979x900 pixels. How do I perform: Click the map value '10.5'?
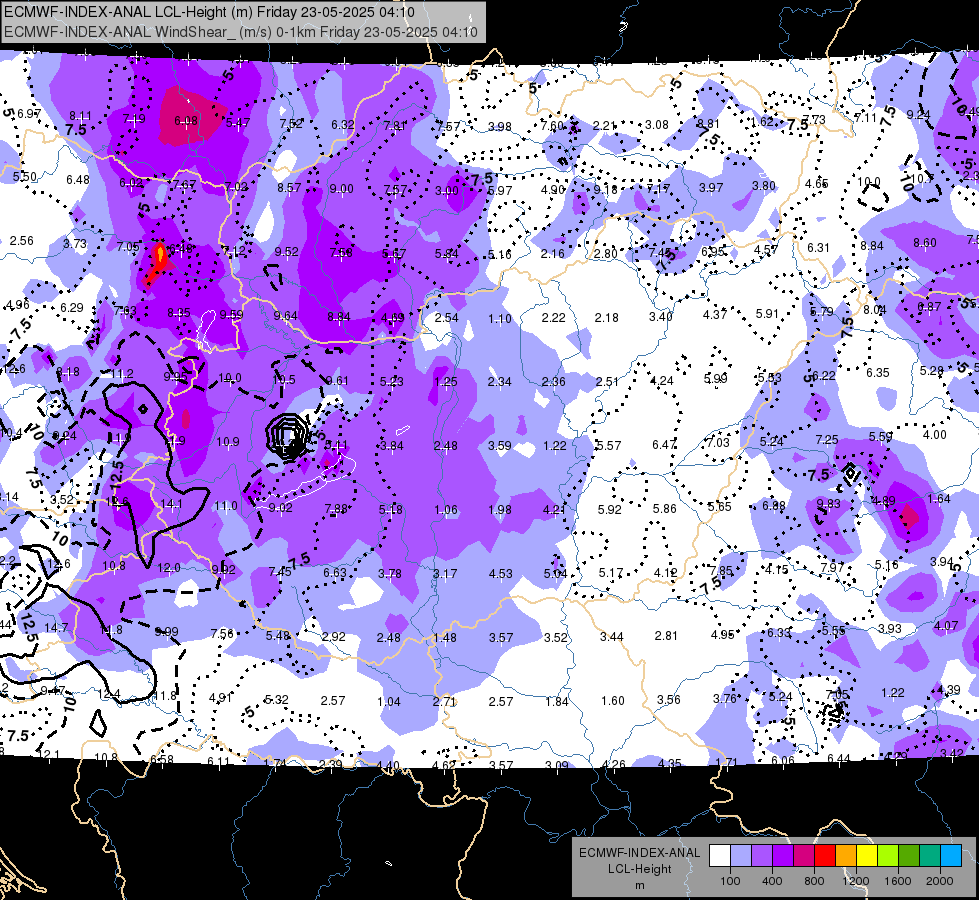pyautogui.click(x=284, y=380)
